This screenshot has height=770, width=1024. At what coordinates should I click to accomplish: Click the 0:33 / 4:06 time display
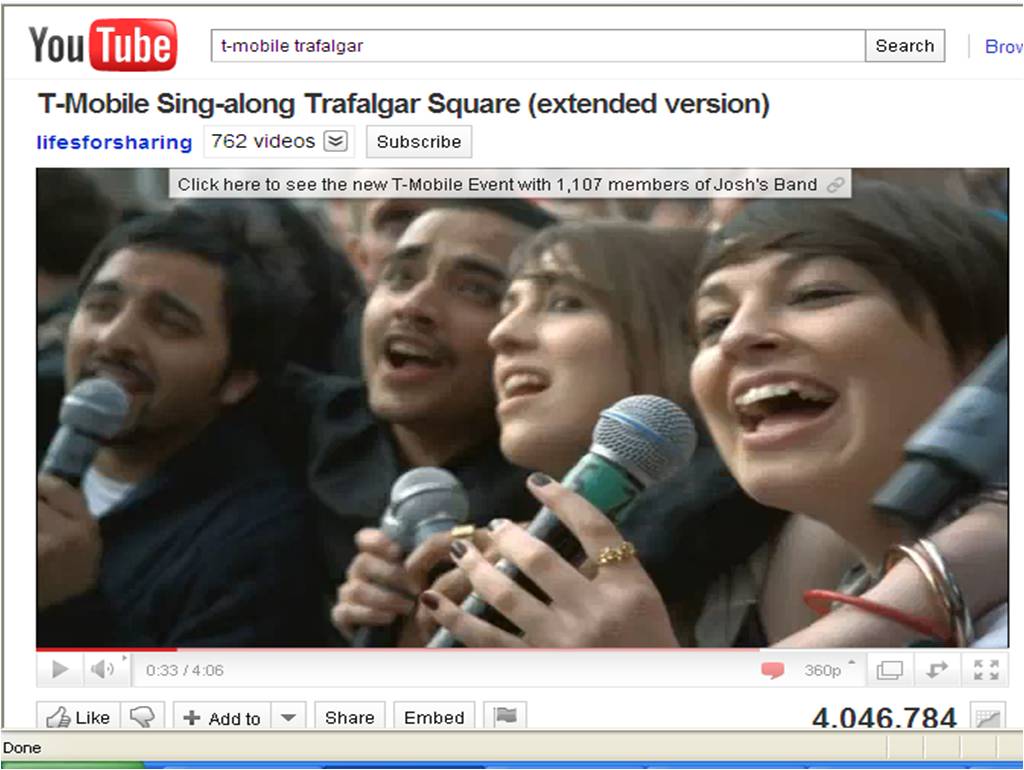point(185,670)
